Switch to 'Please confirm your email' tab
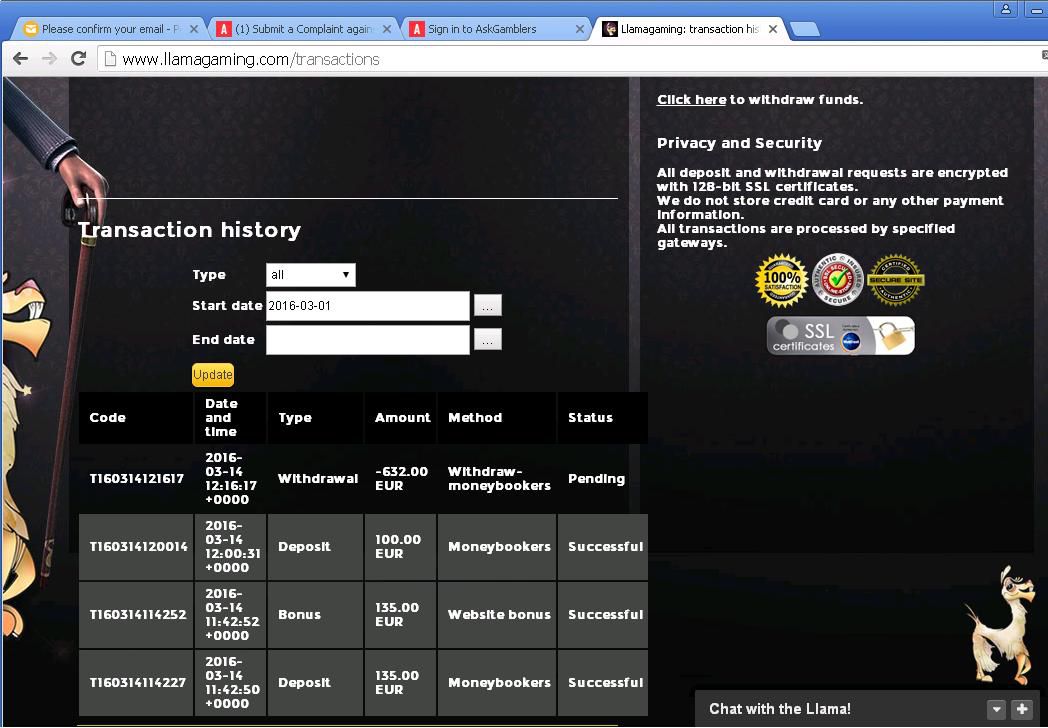The height and width of the screenshot is (728, 1048). [110, 29]
